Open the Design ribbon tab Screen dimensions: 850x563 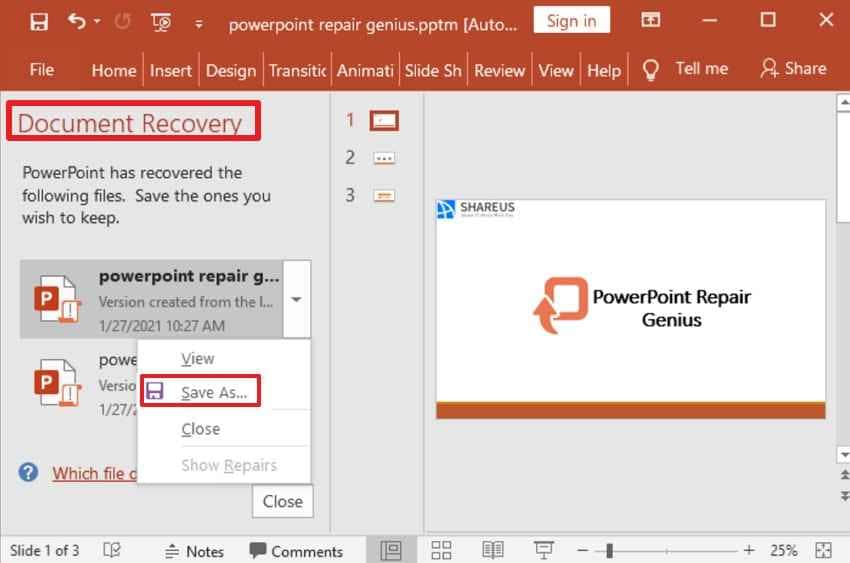tap(231, 70)
